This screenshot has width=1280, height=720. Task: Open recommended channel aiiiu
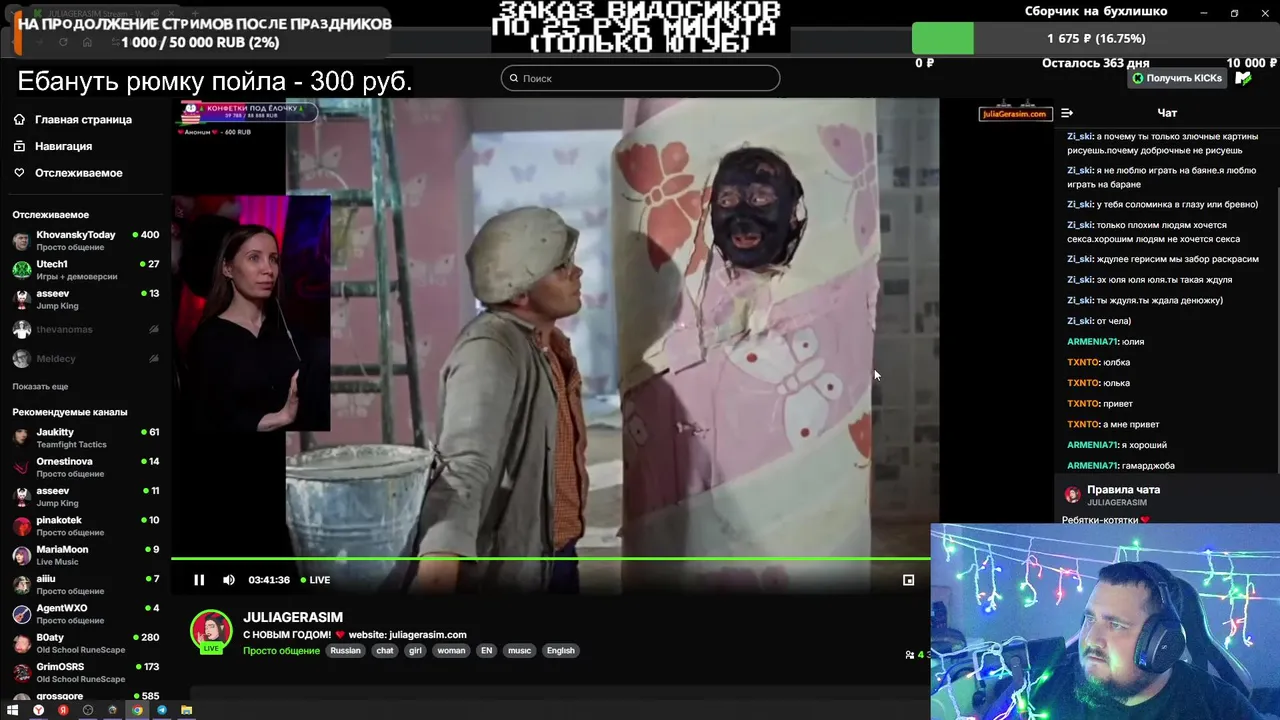(85, 584)
